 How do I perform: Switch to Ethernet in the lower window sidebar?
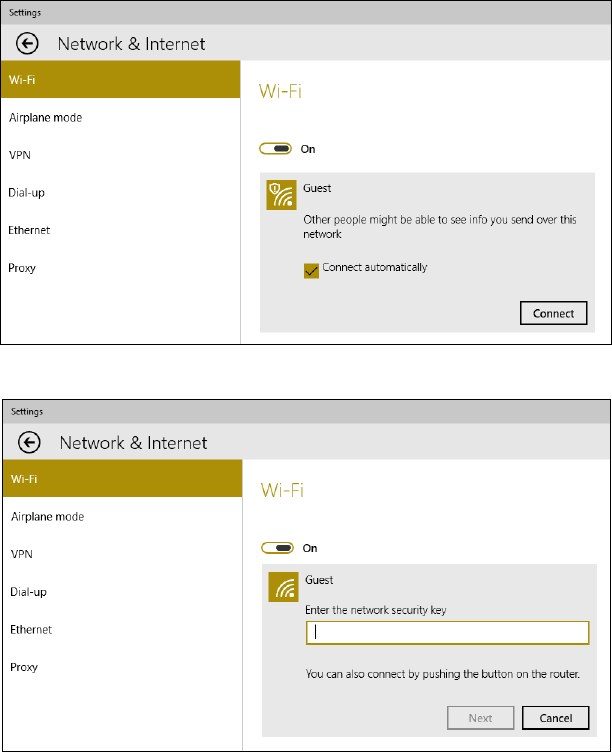(32, 630)
